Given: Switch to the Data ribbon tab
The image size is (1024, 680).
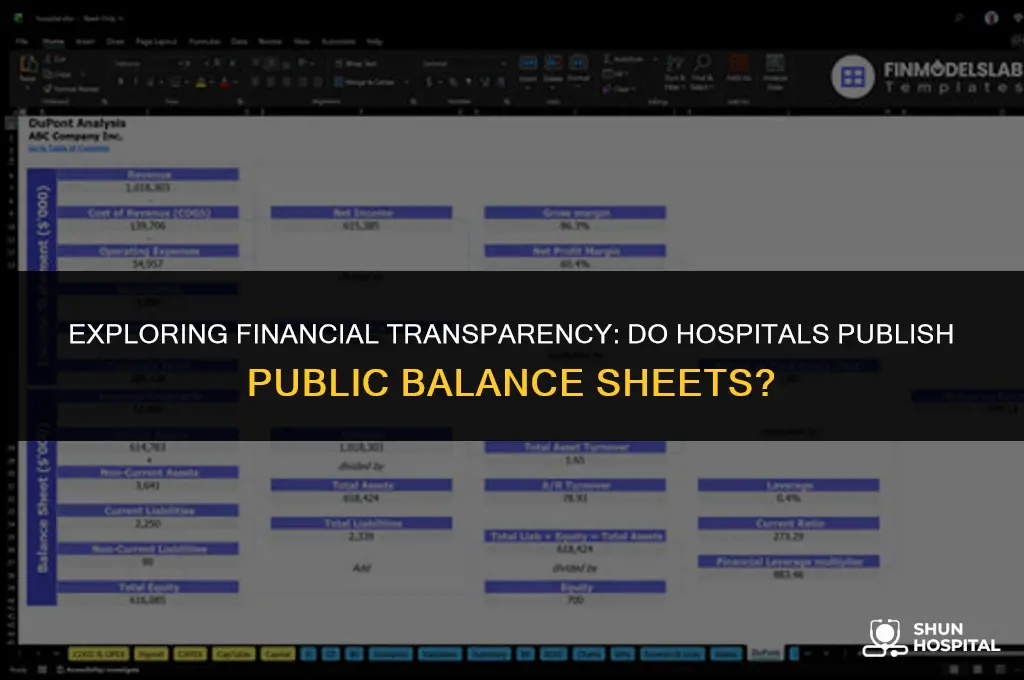Looking at the screenshot, I should tap(239, 41).
